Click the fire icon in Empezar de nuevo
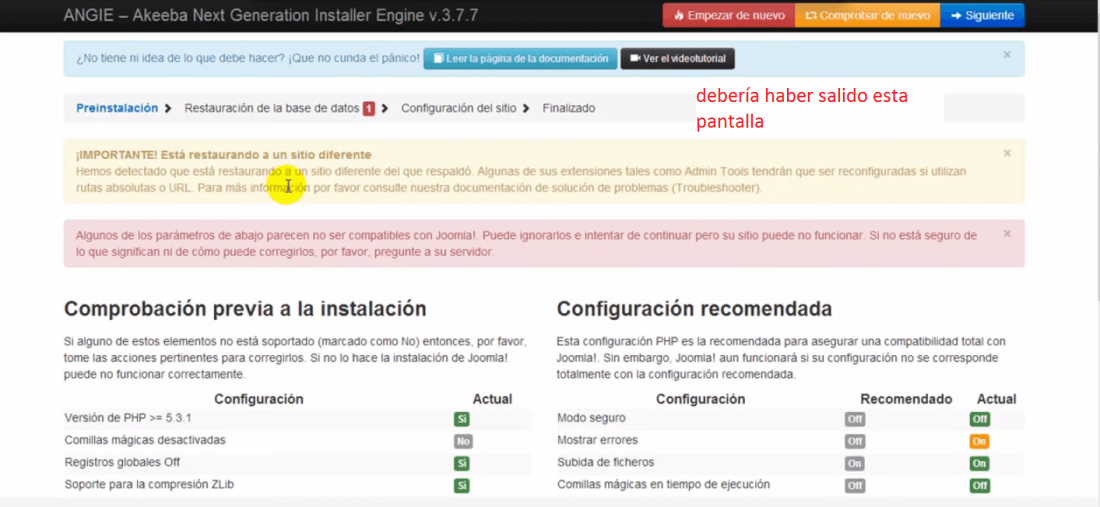The height and width of the screenshot is (507, 1100). 678,15
